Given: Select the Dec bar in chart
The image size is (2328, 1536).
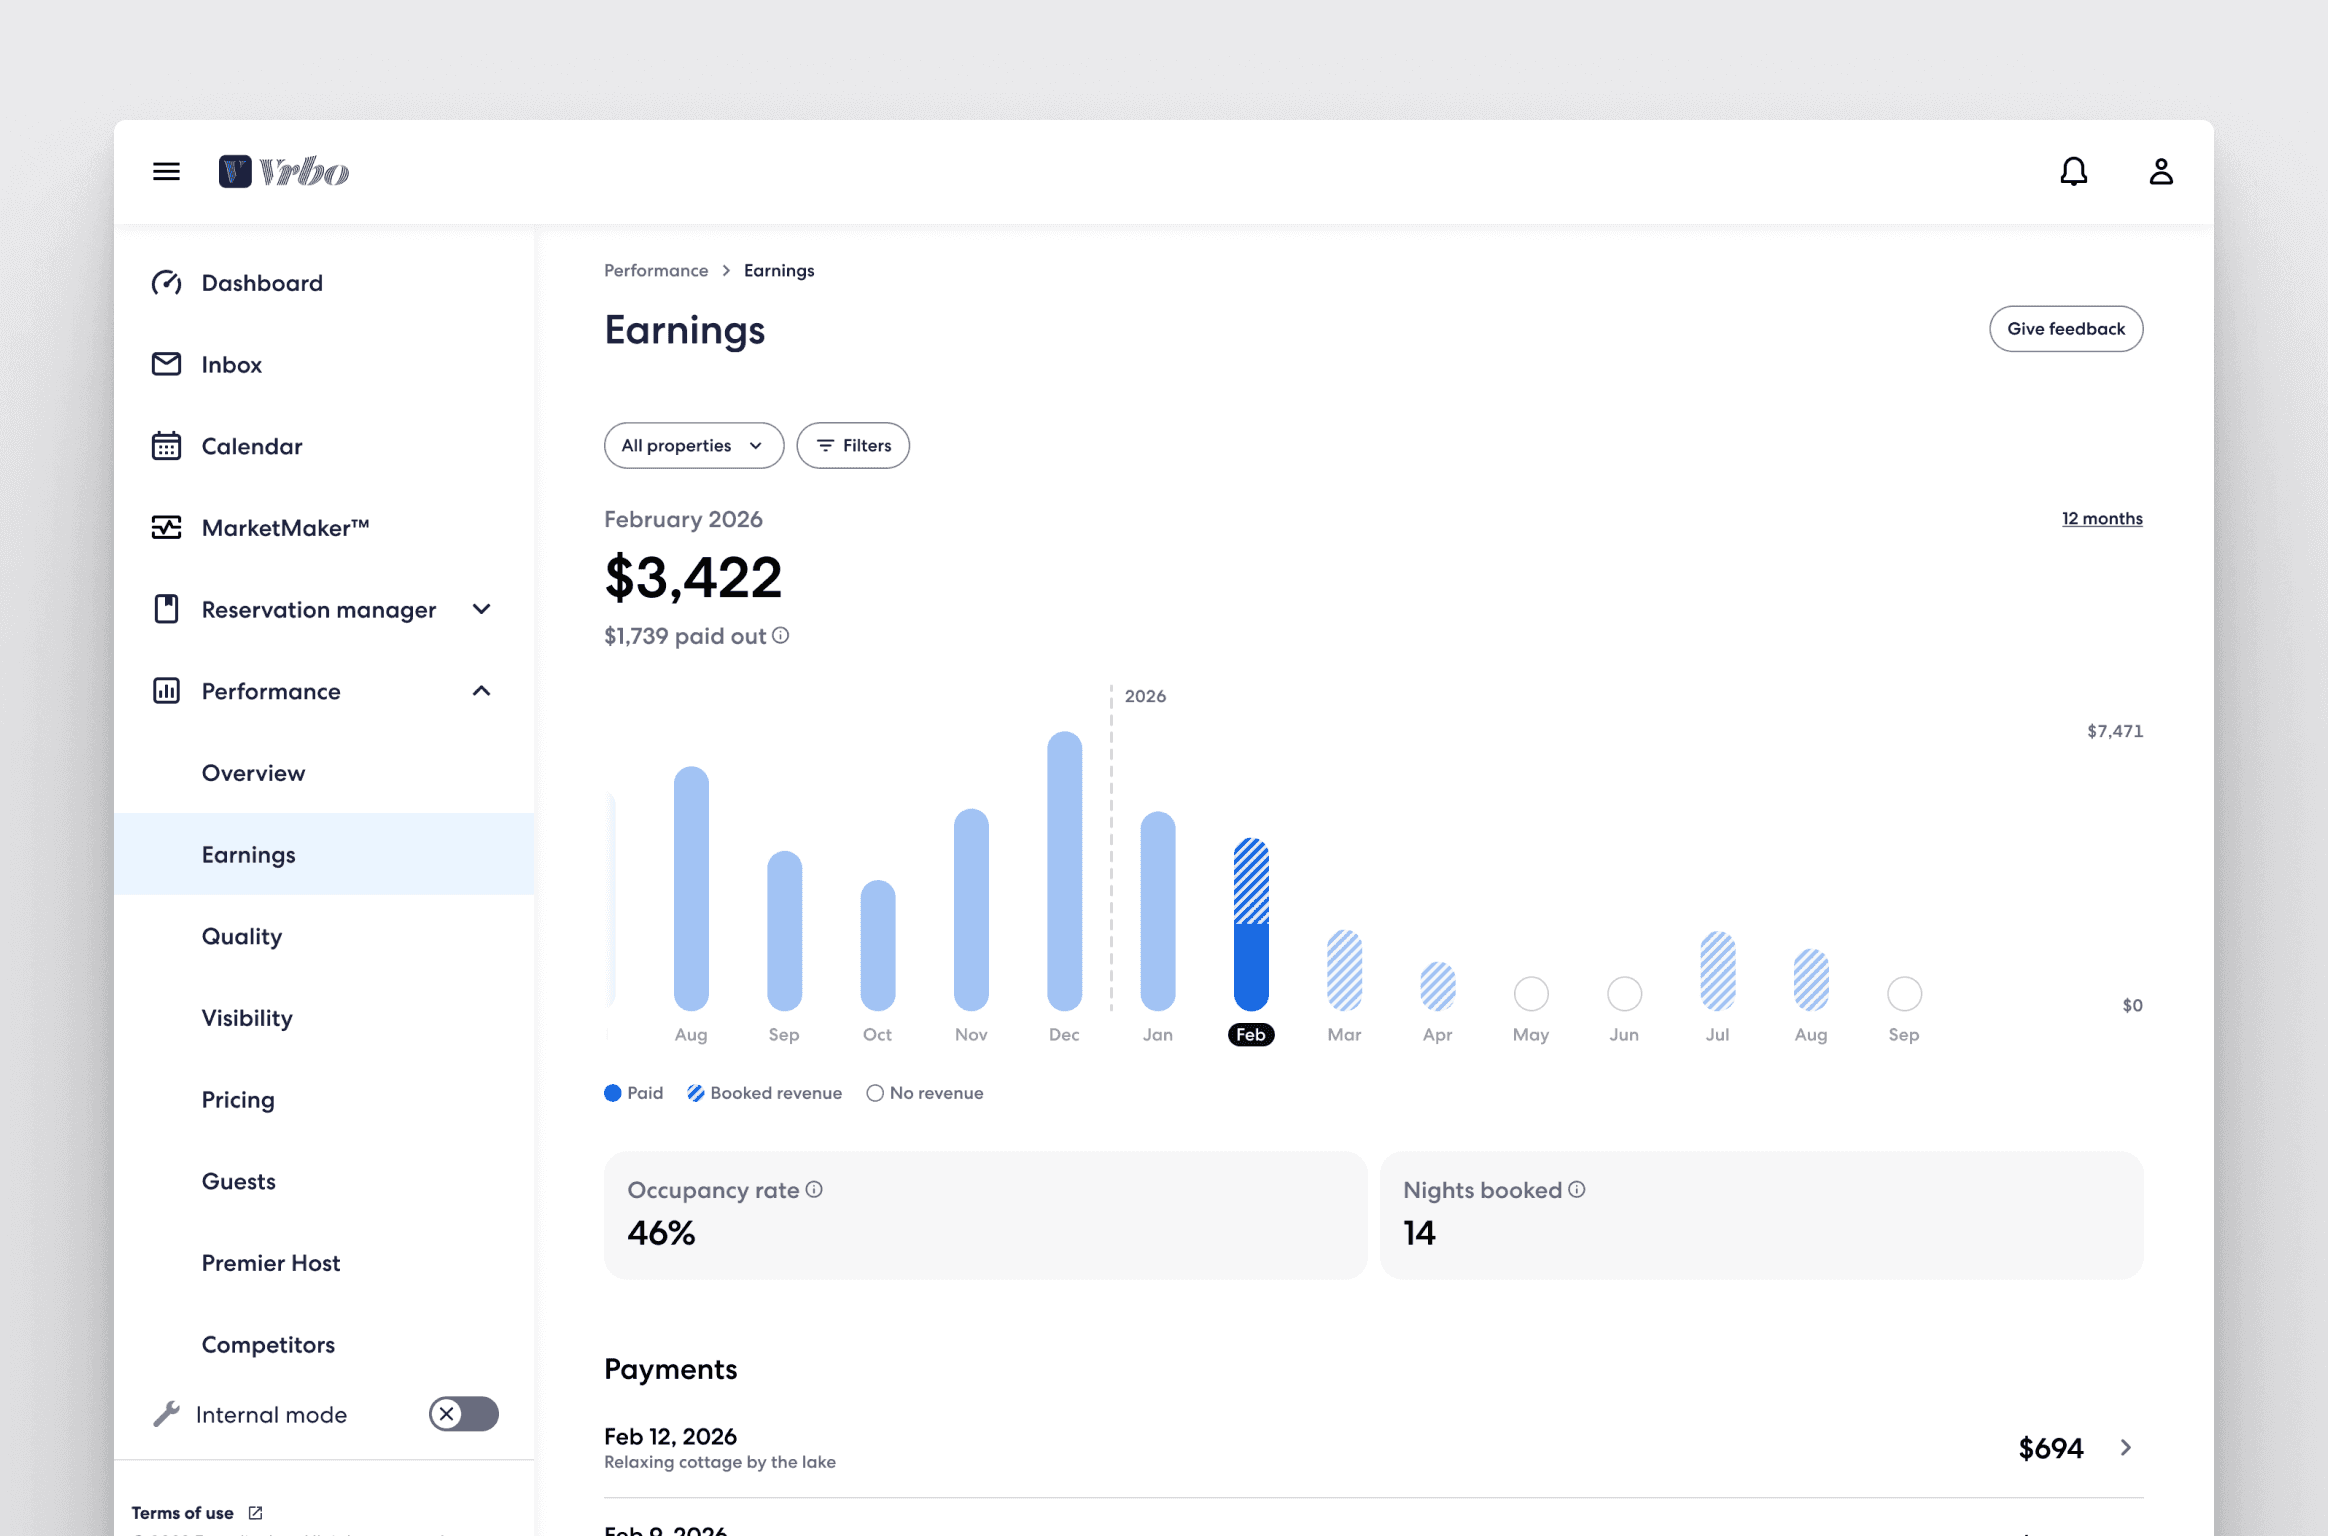Looking at the screenshot, I should [x=1064, y=870].
